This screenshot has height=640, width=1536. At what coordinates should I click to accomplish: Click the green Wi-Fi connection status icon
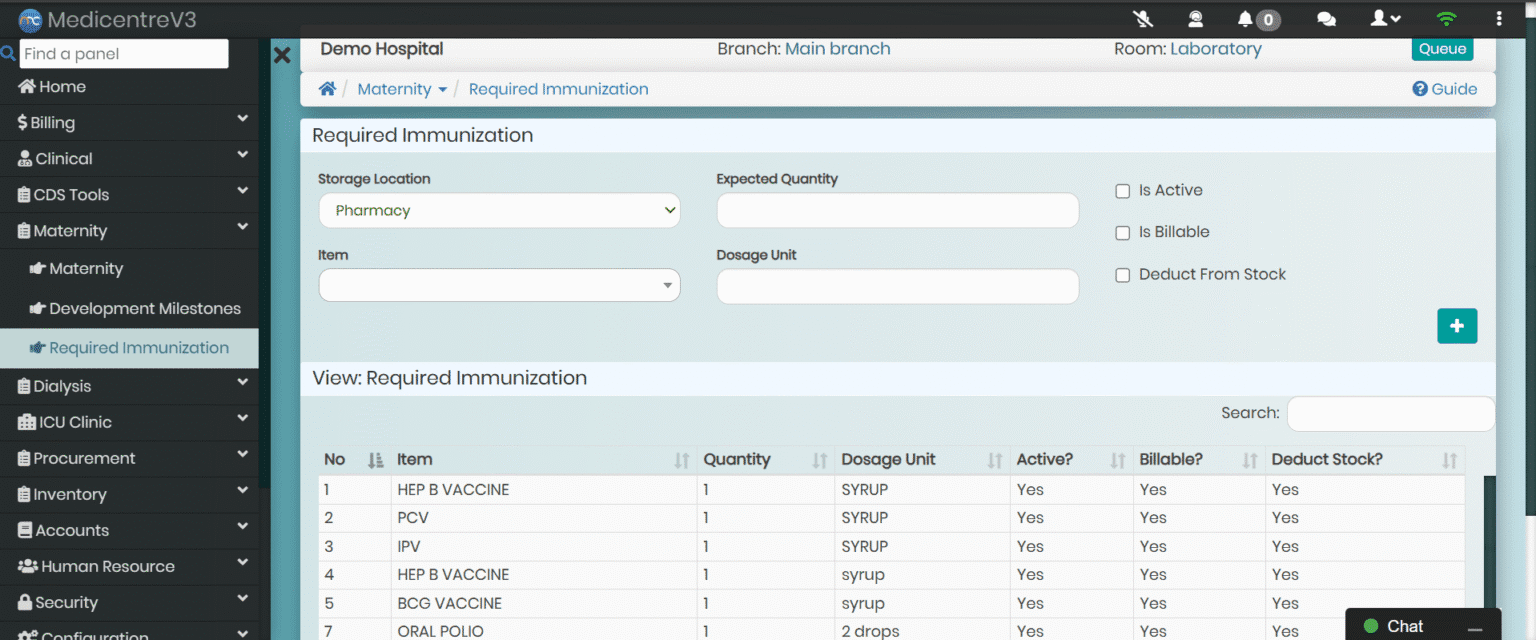tap(1446, 19)
